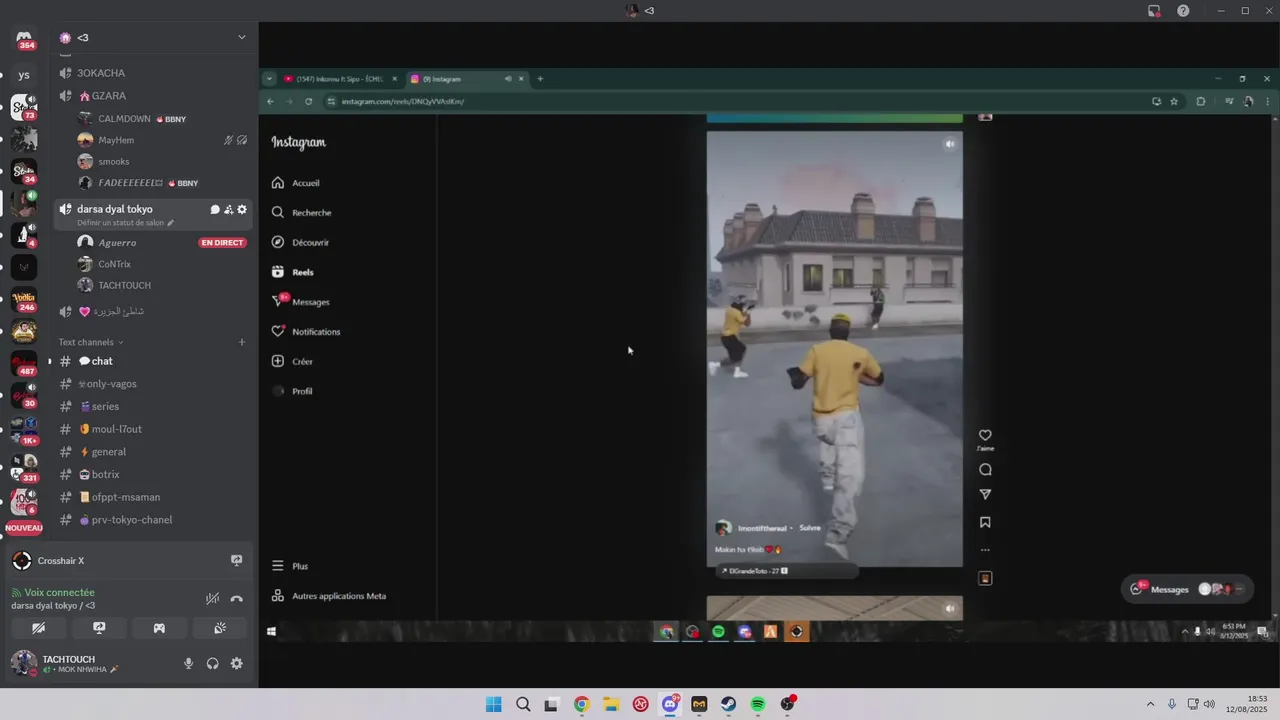
Task: Open darsa dyal tokyo channel settings gear
Action: [242, 209]
